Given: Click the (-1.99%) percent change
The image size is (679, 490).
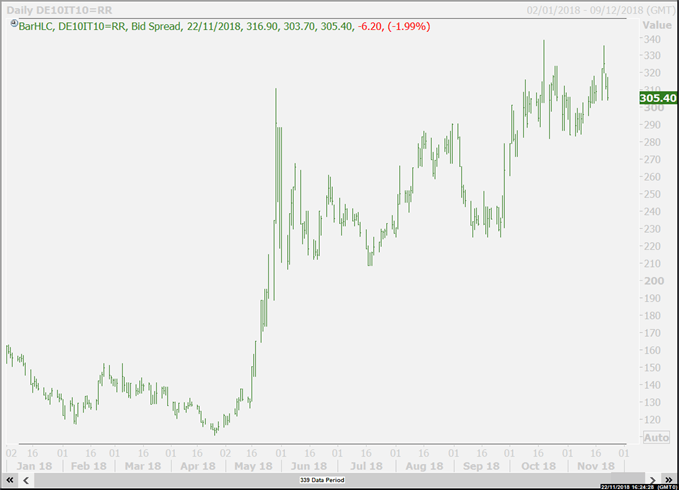Looking at the screenshot, I should pyautogui.click(x=408, y=26).
